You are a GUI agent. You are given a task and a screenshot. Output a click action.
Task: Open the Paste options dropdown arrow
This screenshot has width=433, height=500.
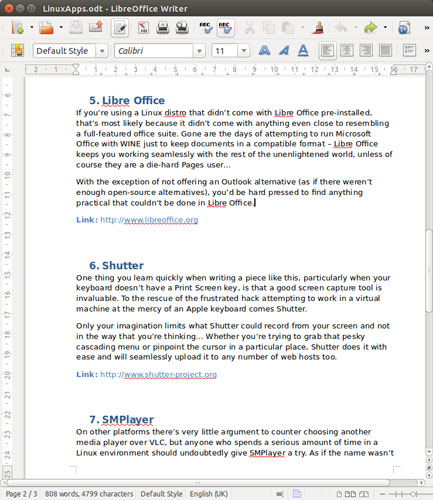[x=302, y=27]
